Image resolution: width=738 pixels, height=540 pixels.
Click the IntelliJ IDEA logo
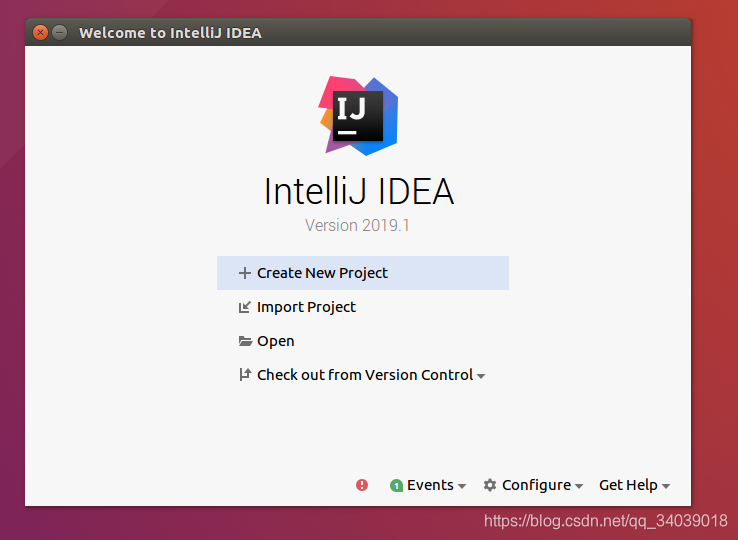359,116
